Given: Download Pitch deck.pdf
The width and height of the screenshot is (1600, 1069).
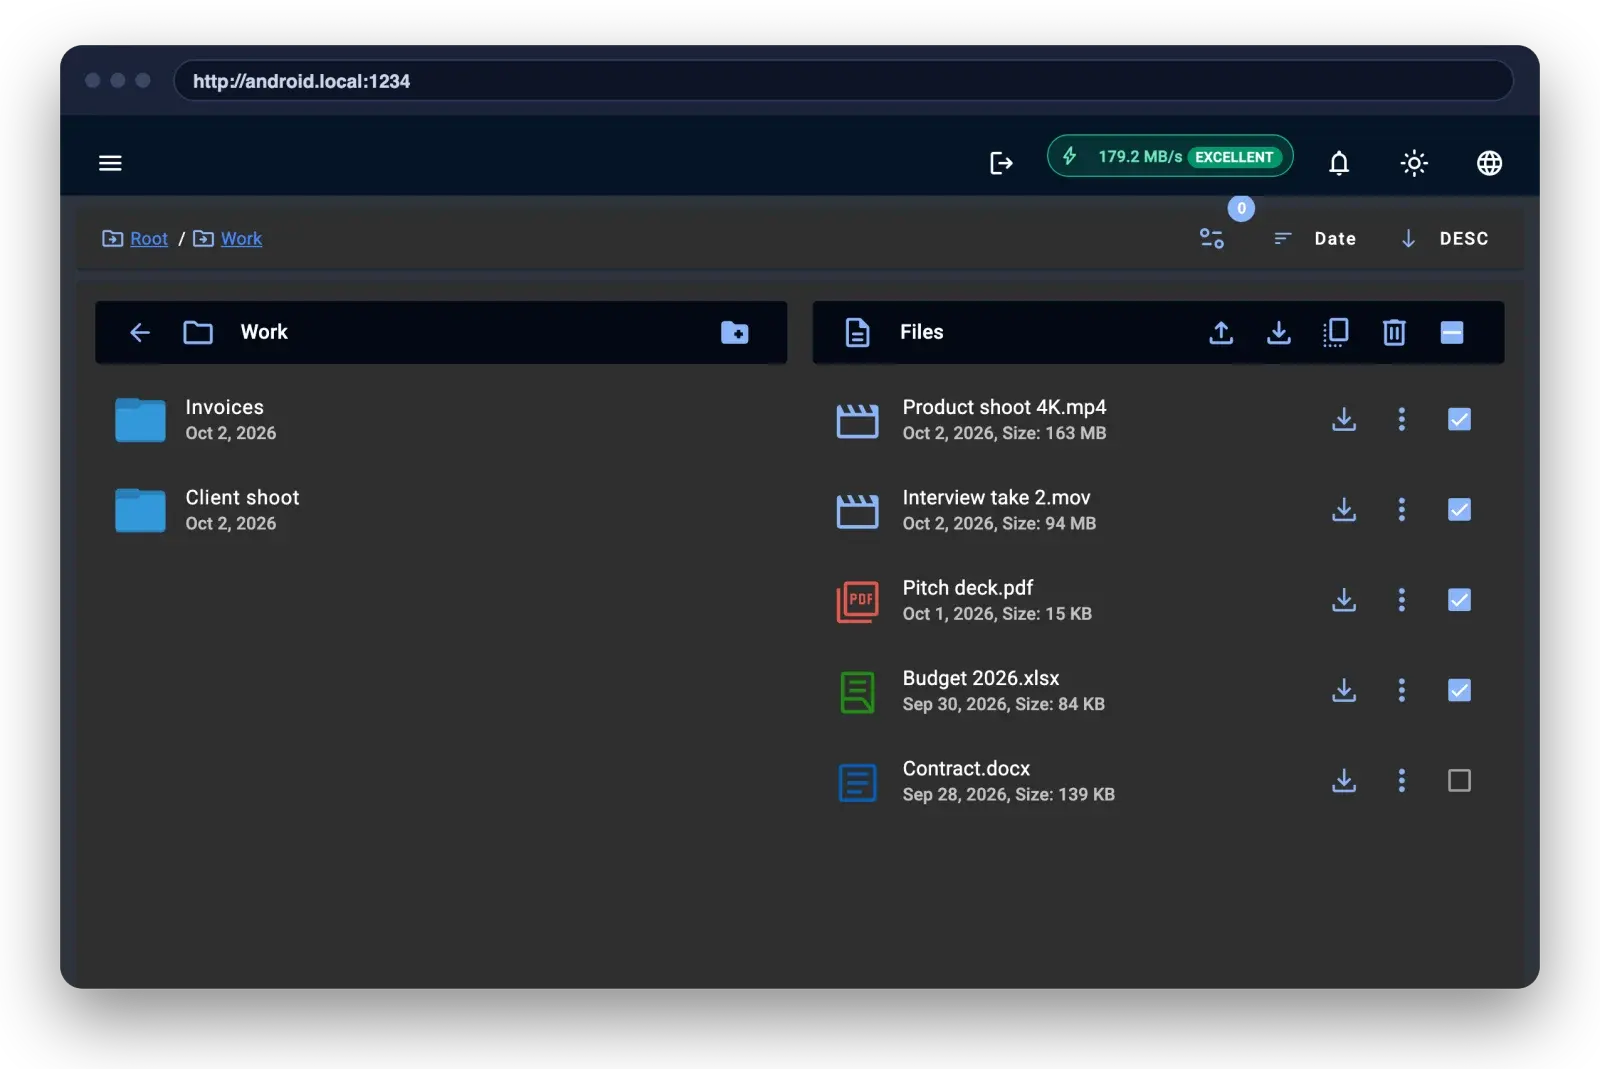Looking at the screenshot, I should pyautogui.click(x=1344, y=600).
